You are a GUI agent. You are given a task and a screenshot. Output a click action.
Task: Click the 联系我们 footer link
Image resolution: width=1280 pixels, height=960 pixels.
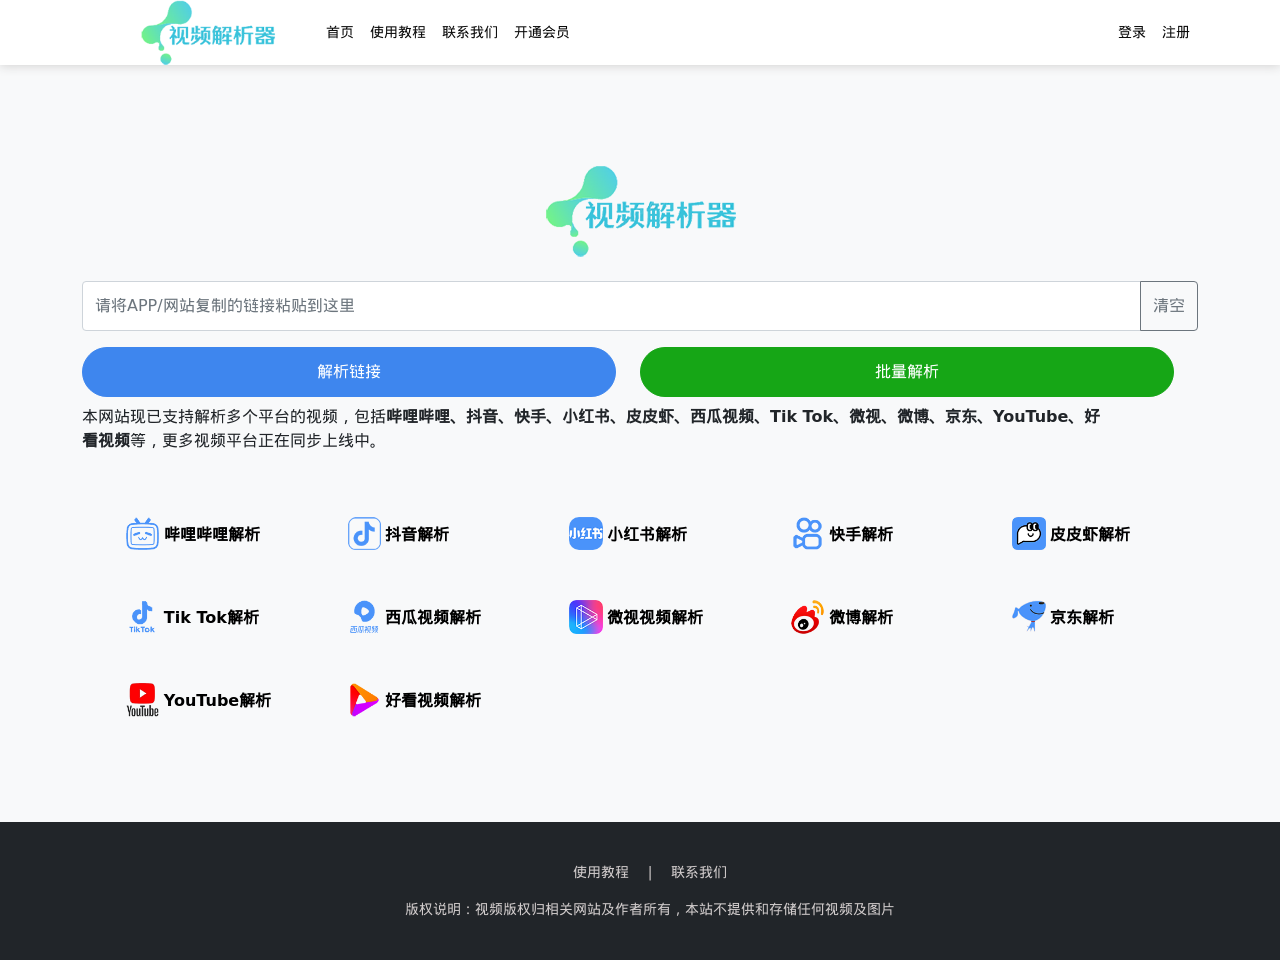pos(699,872)
